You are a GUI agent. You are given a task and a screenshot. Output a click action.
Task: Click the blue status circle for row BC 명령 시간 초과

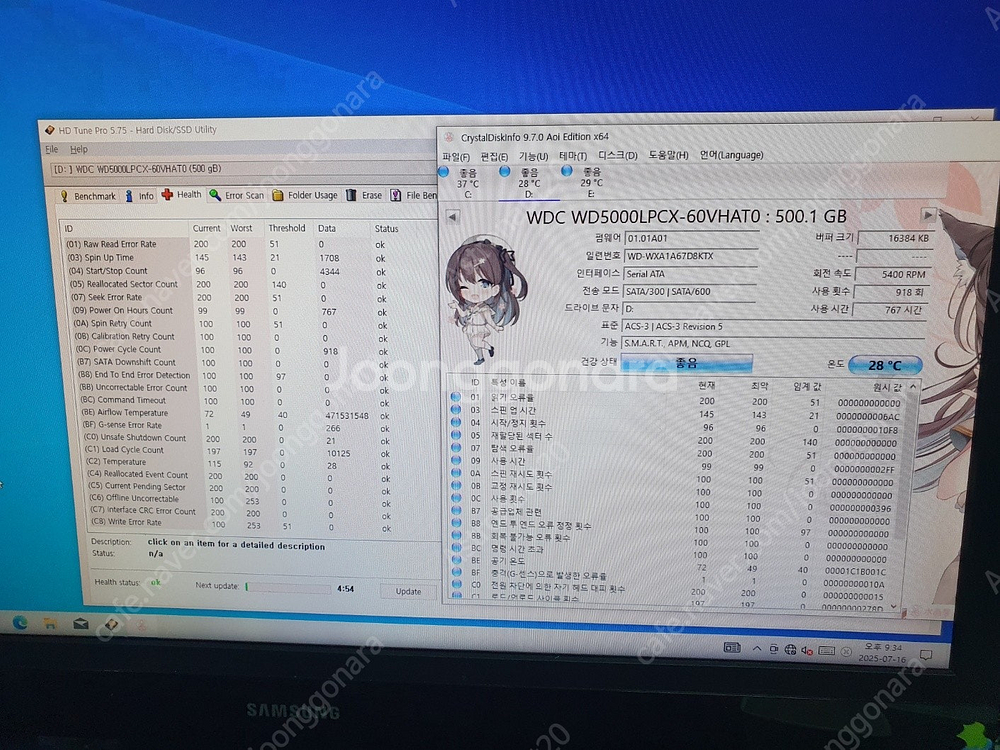tap(457, 547)
